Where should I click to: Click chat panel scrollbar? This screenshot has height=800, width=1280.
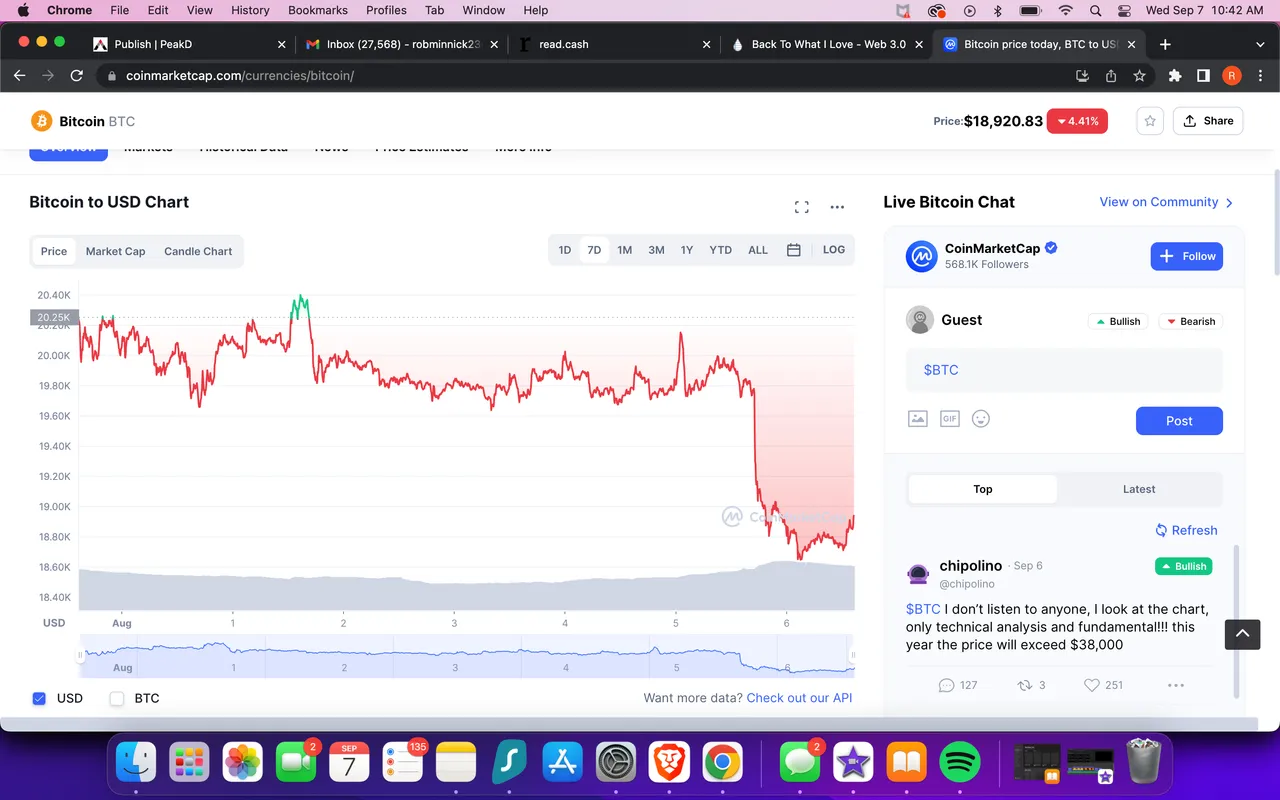tap(1235, 620)
